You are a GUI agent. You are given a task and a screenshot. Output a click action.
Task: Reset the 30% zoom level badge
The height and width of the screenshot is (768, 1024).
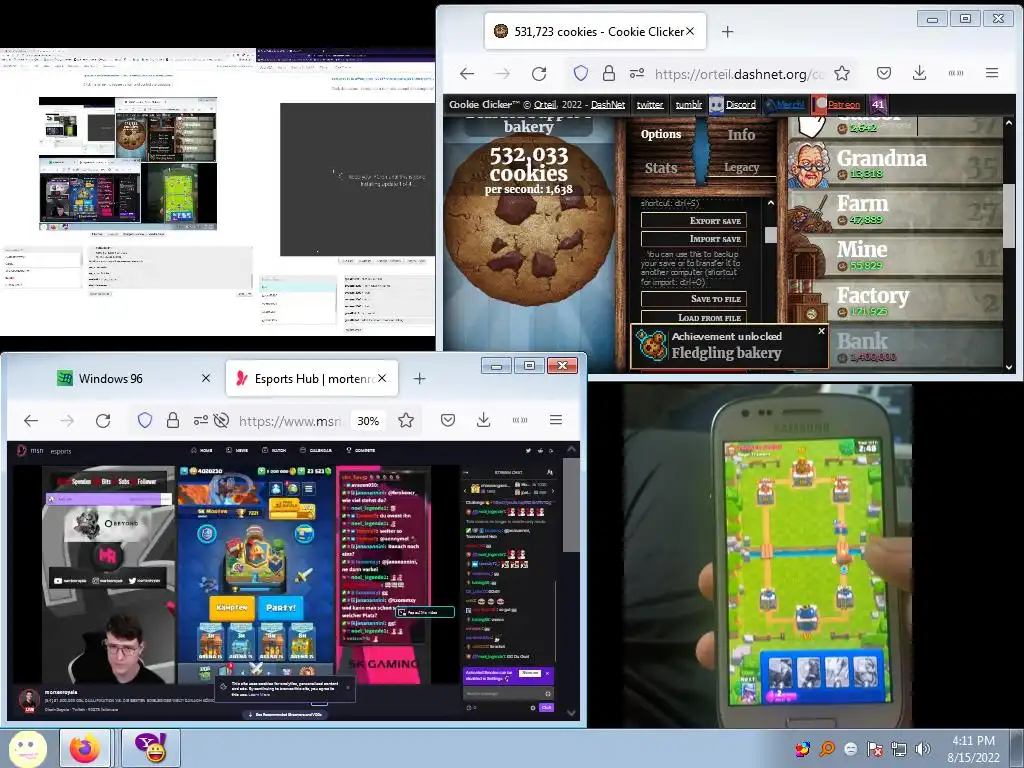click(x=368, y=421)
